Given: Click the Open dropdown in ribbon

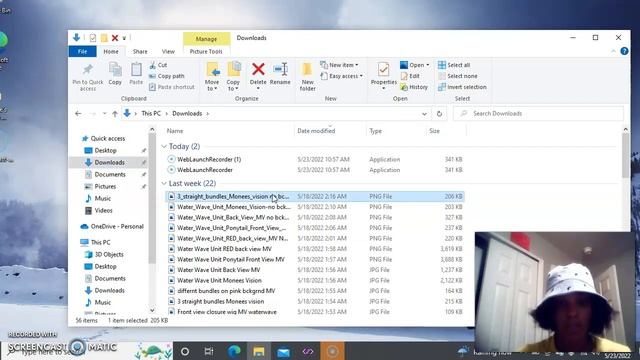Looking at the screenshot, I should [414, 65].
